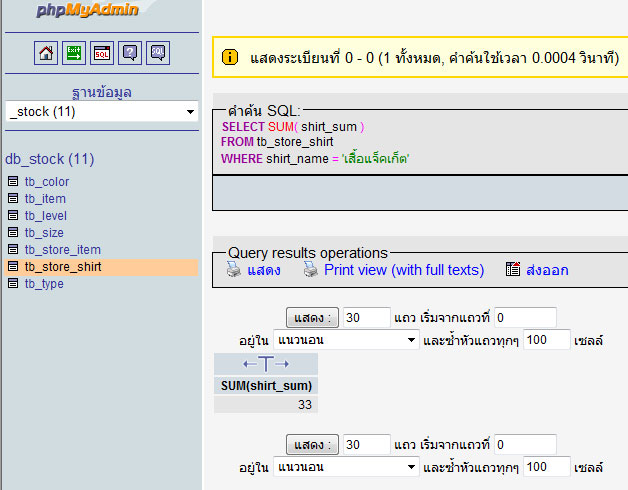The width and height of the screenshot is (628, 490).
Task: Click the table icon beside tb_store_item
Action: [x=13, y=249]
